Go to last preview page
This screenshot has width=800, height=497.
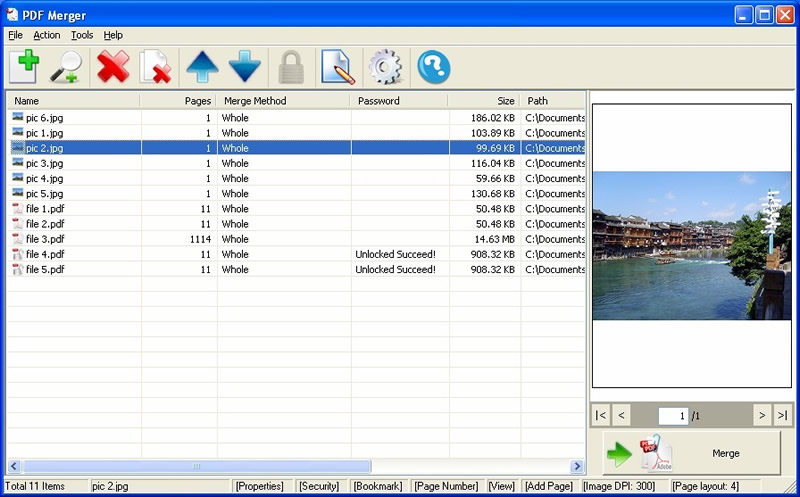(x=782, y=415)
